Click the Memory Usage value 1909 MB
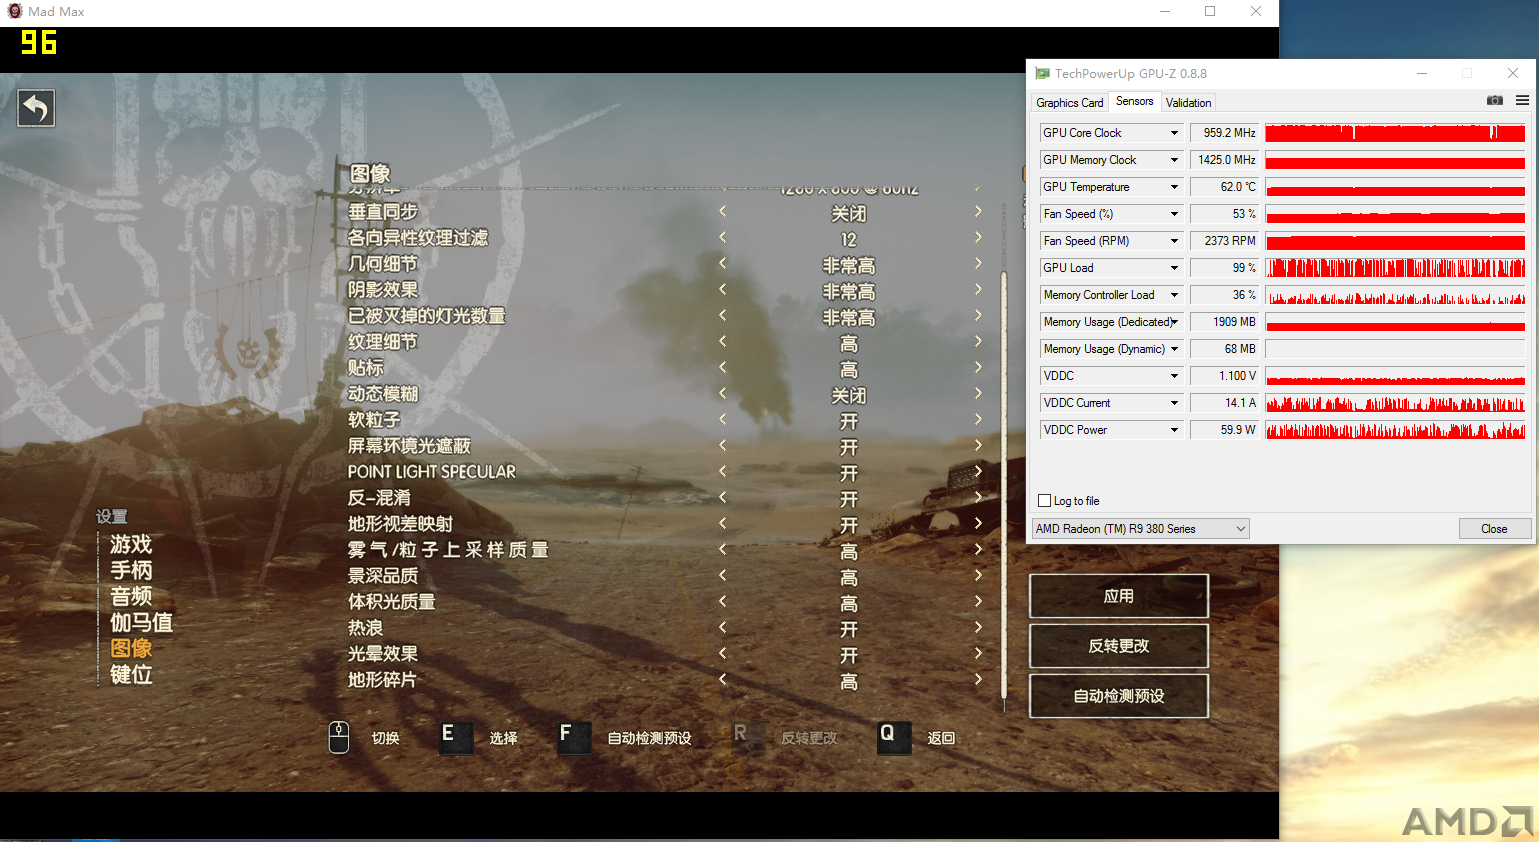This screenshot has height=842, width=1539. [x=1224, y=322]
